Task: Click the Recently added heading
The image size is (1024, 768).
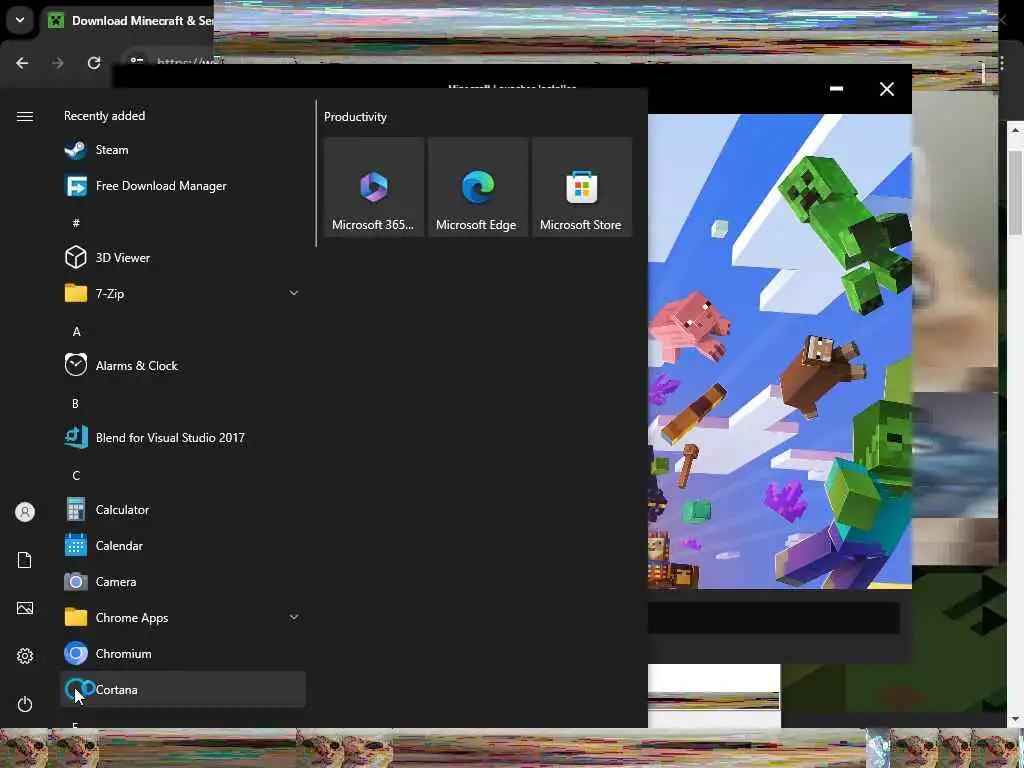Action: (104, 116)
